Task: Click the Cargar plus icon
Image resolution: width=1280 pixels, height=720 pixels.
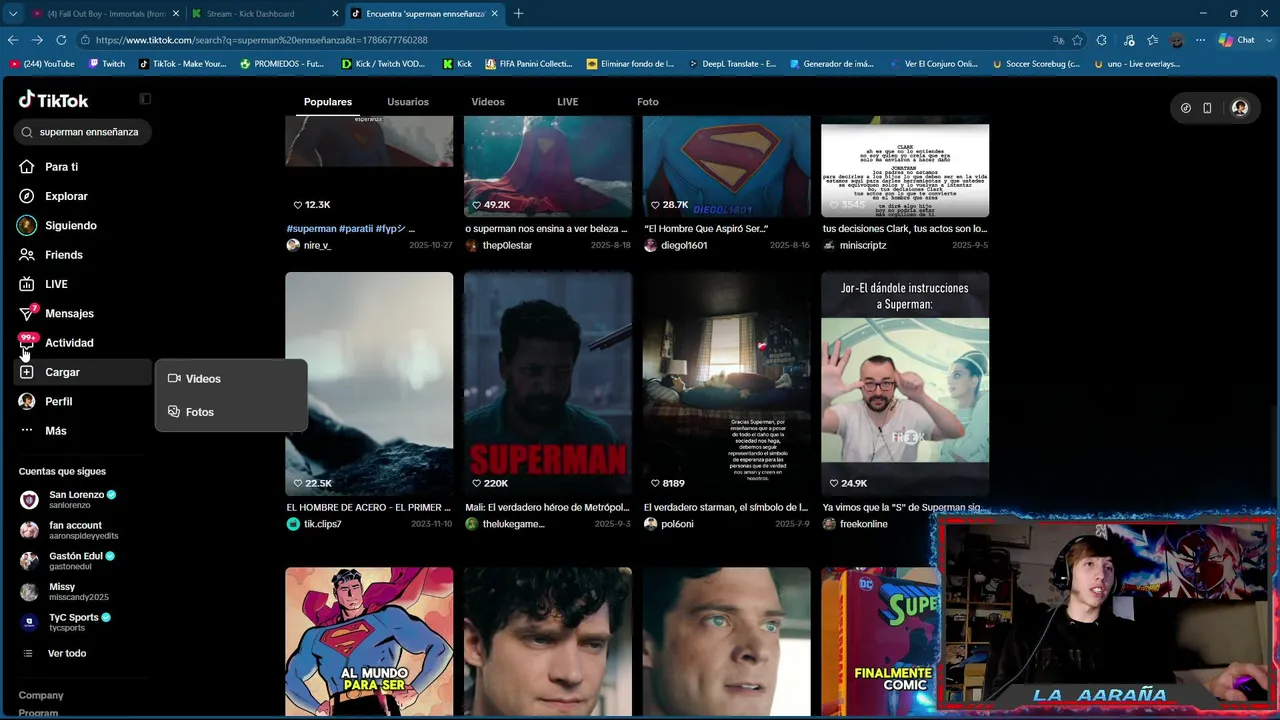Action: (x=27, y=372)
